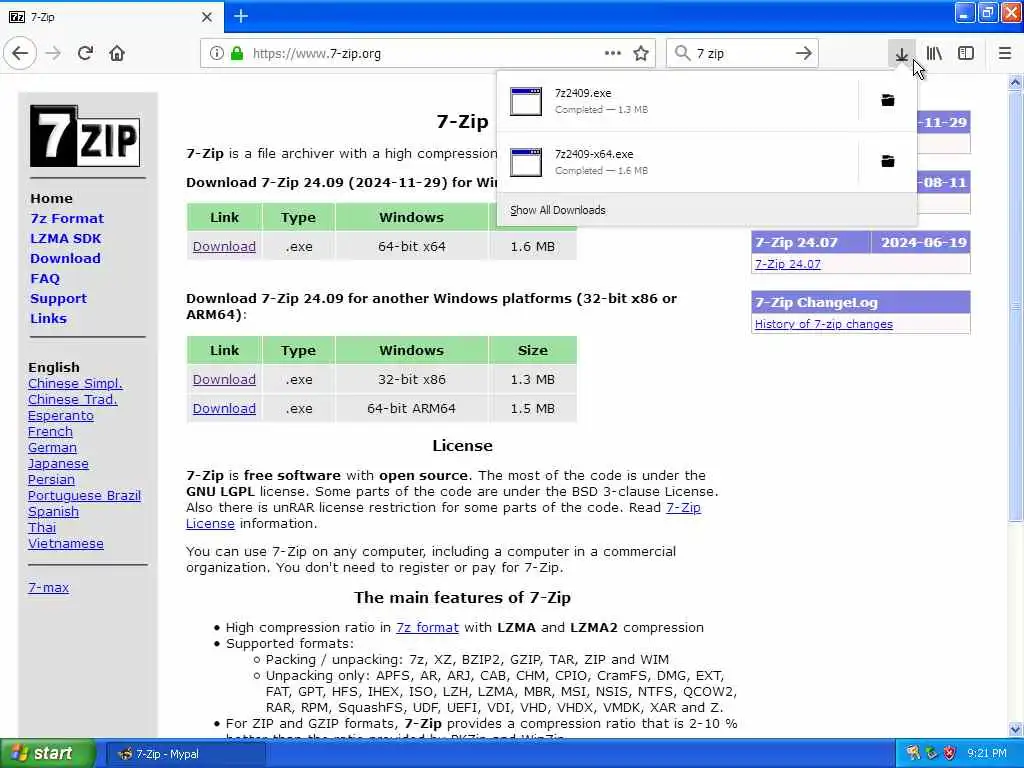Reload the current page
Viewport: 1024px width, 768px height.
(86, 54)
